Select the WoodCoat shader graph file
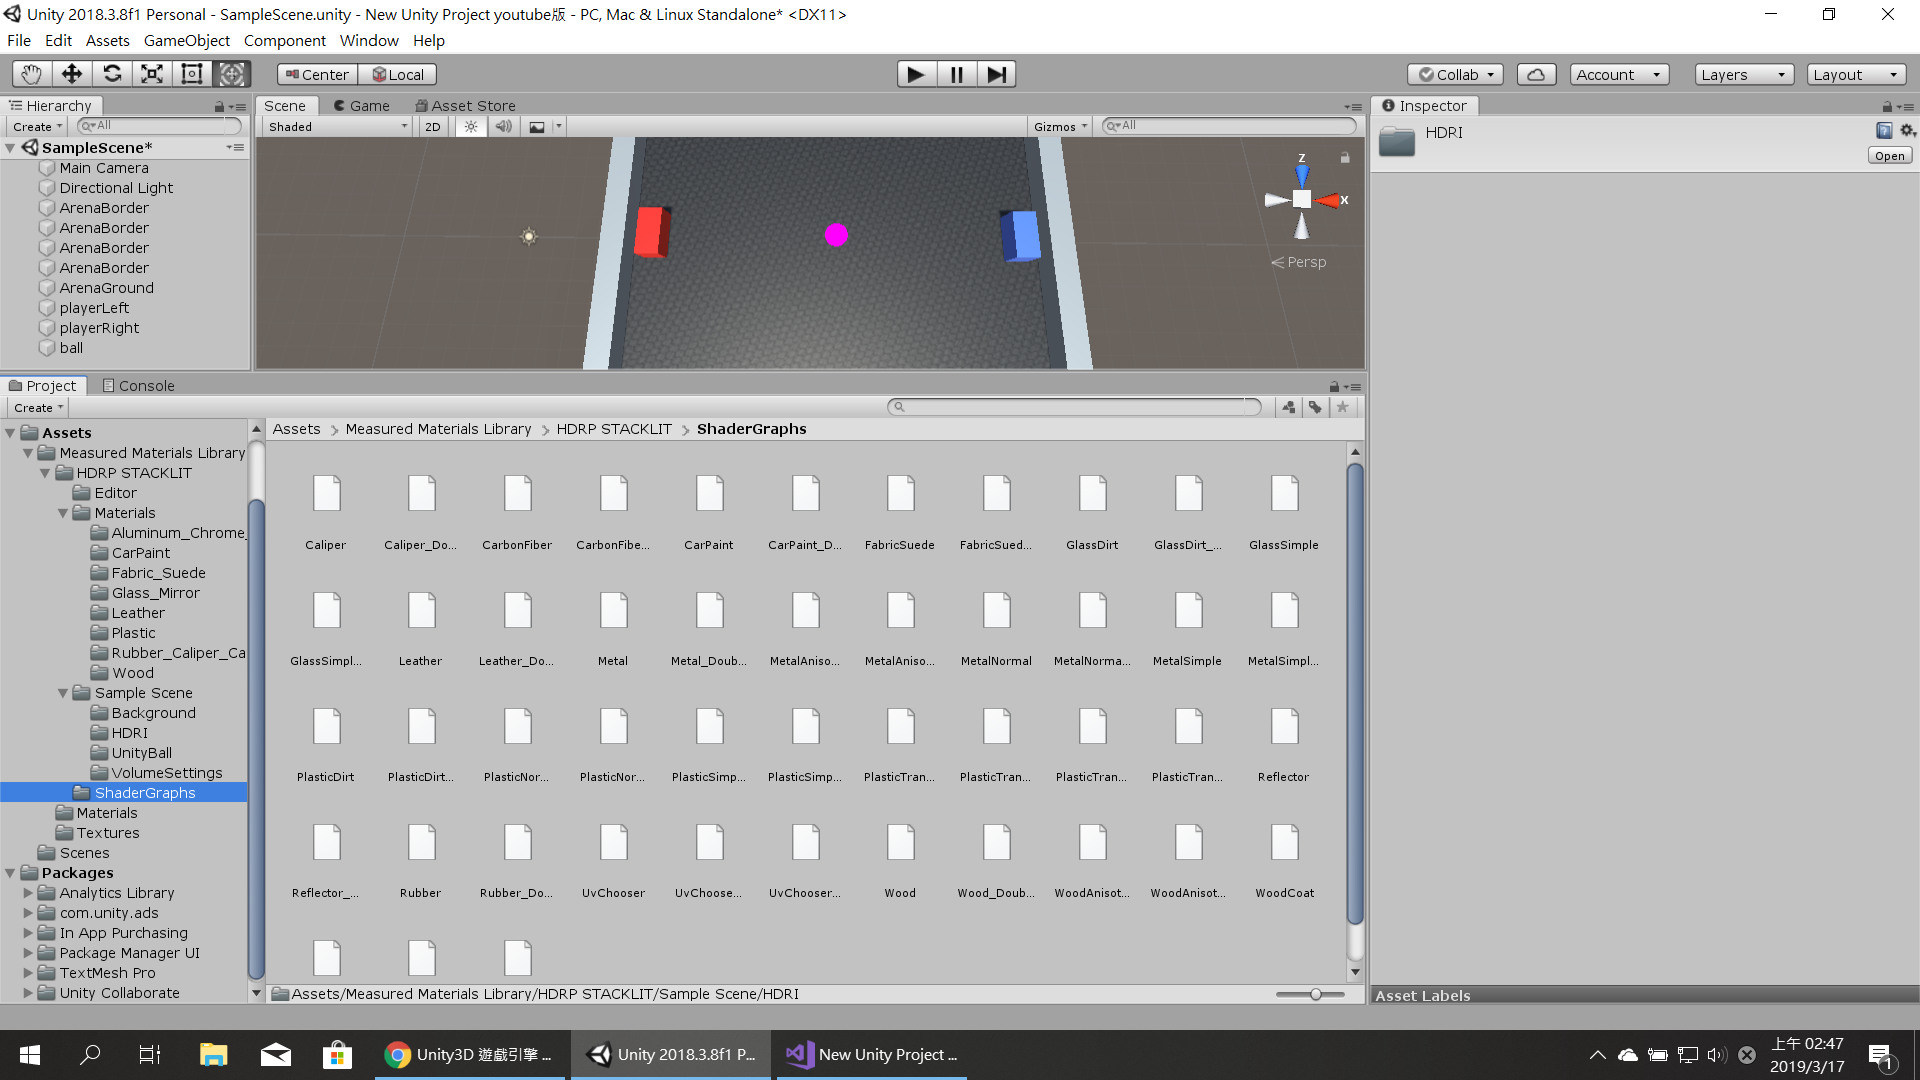 [x=1284, y=860]
